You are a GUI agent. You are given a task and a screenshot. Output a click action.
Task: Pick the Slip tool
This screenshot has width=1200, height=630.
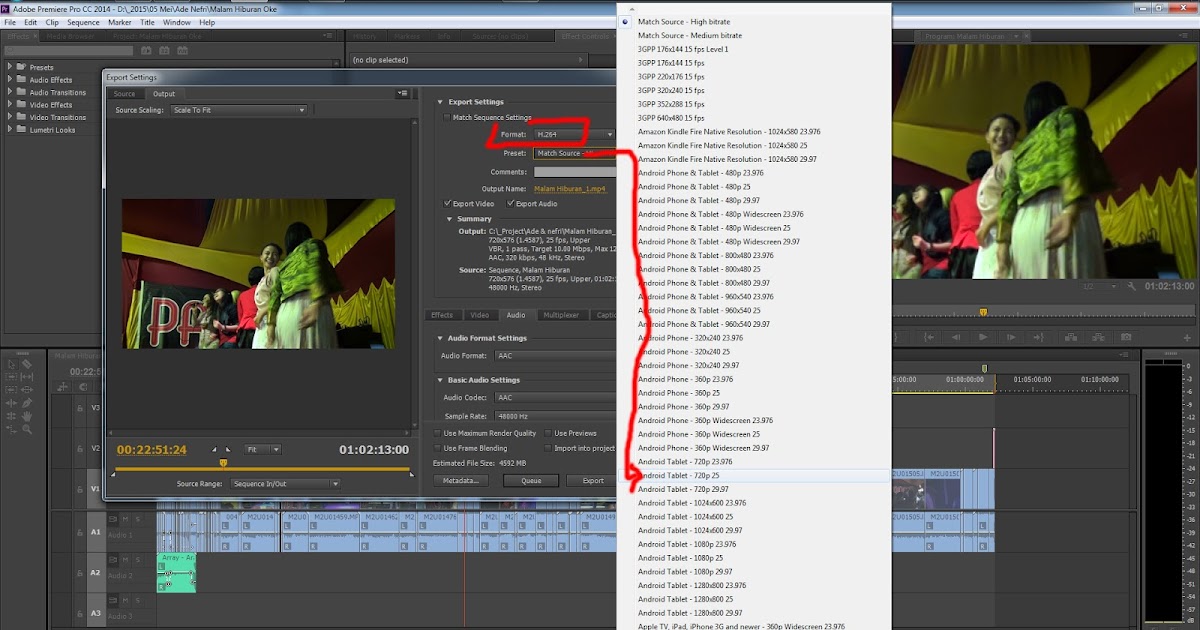(x=27, y=377)
